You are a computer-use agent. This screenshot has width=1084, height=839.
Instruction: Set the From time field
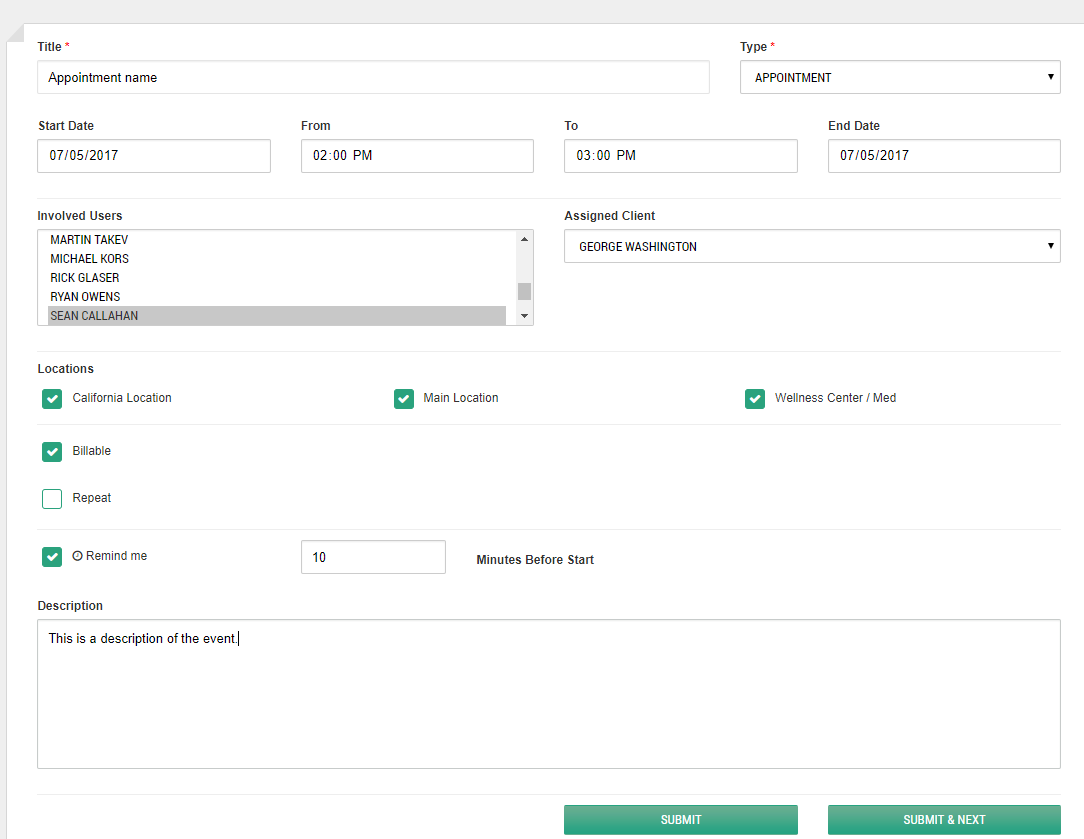[418, 155]
